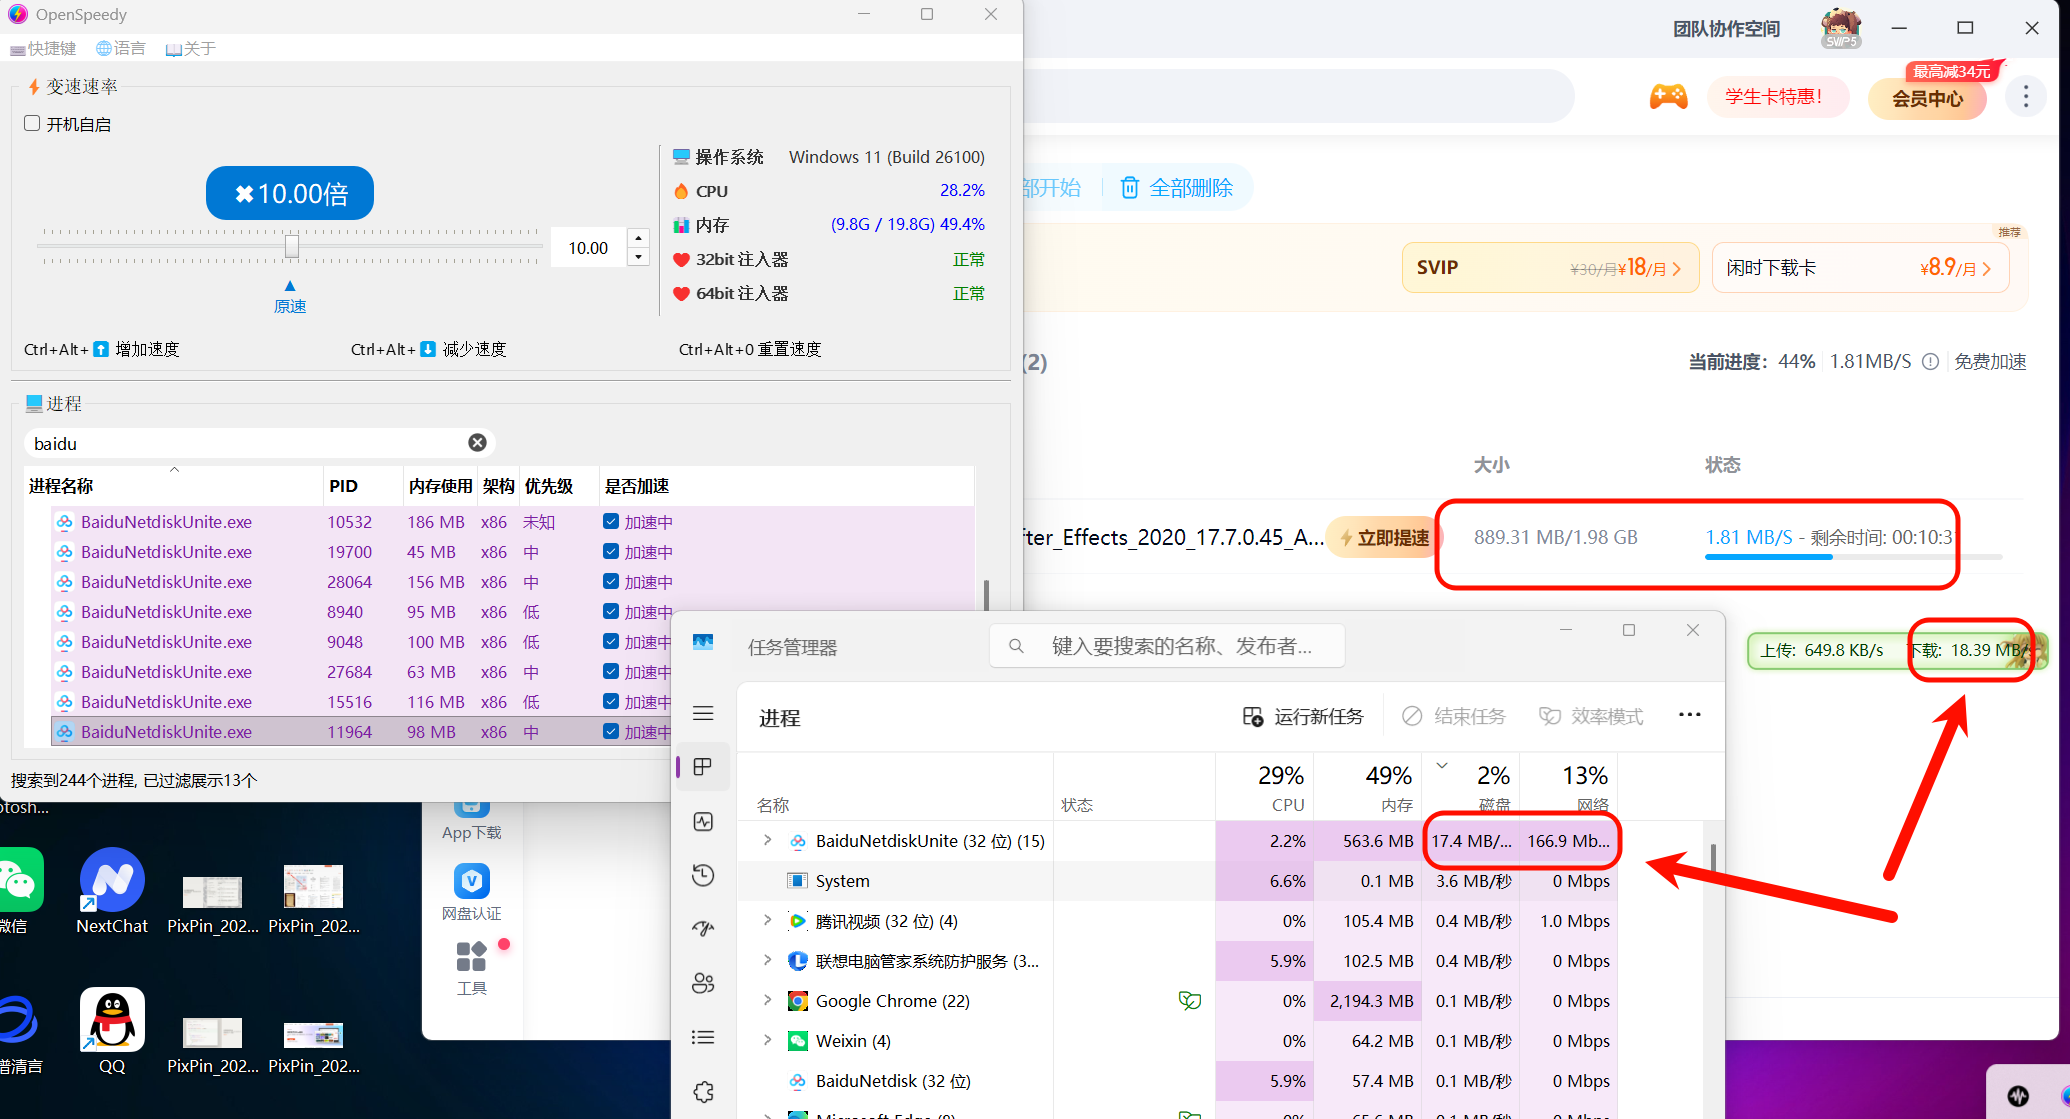
Task: Click 全部删除 button
Action: 1177,188
